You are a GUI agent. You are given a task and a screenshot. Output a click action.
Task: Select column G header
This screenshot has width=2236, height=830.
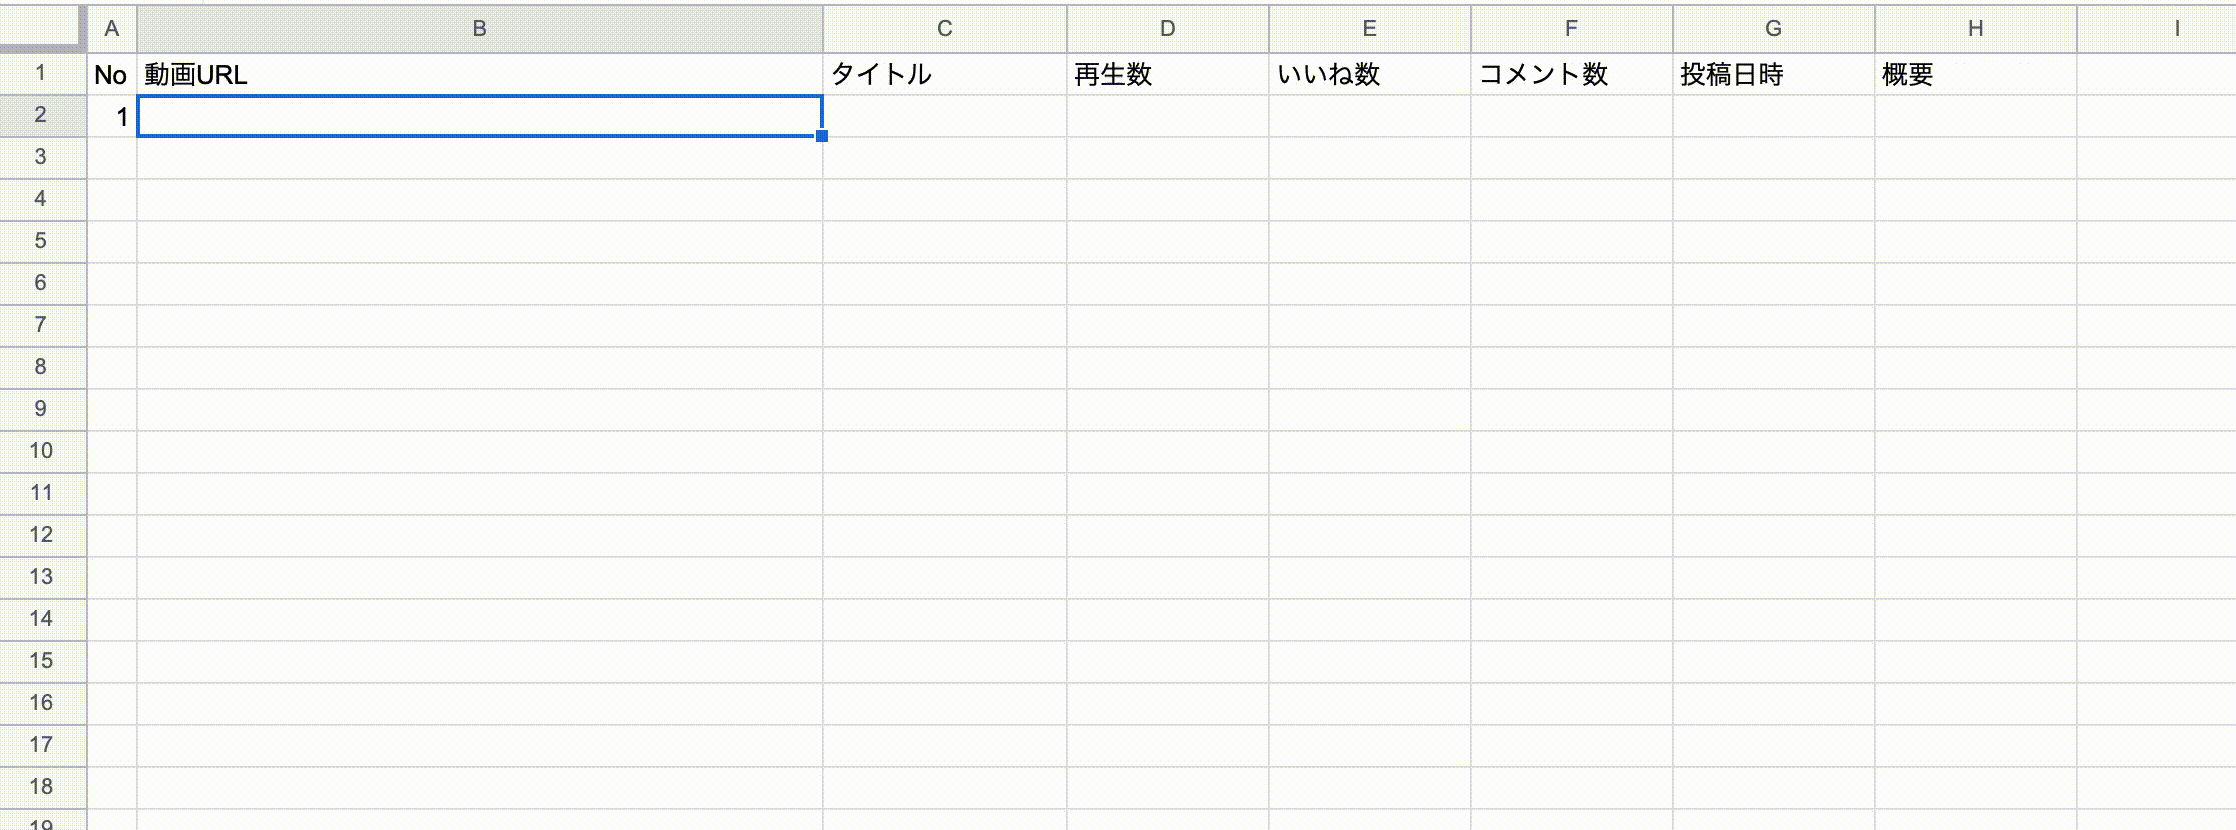click(1774, 29)
